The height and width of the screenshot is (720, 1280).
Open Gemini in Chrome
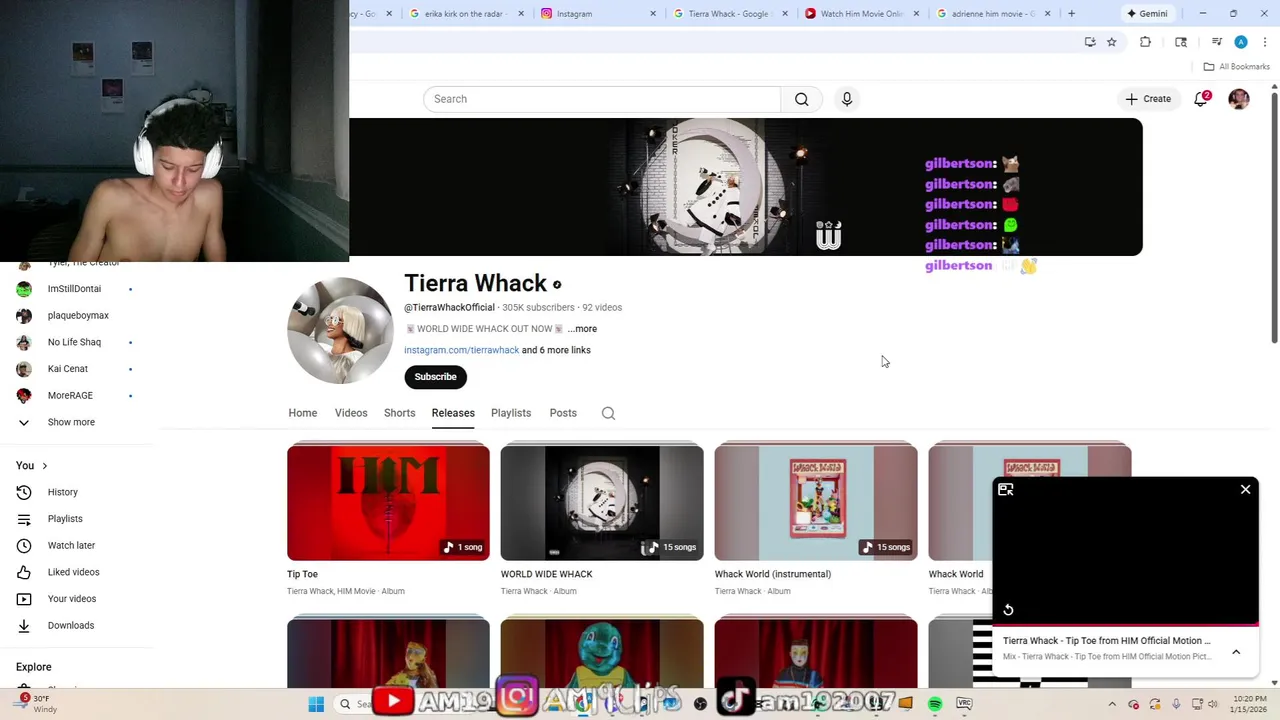[x=1147, y=14]
